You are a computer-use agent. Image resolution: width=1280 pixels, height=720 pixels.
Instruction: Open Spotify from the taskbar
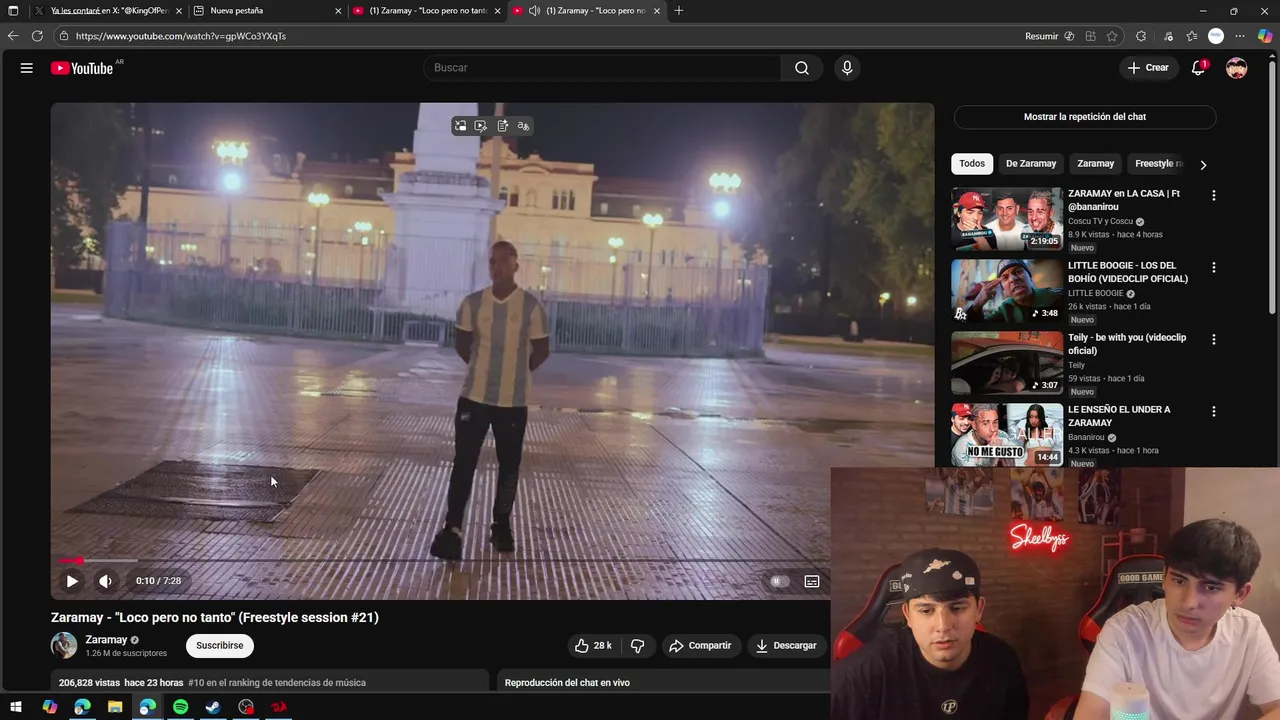click(180, 707)
